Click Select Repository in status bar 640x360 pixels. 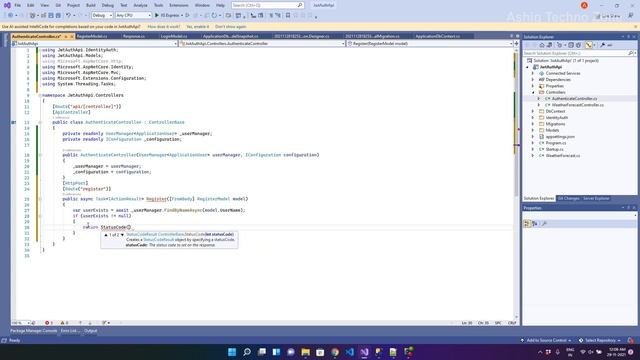click(x=600, y=340)
